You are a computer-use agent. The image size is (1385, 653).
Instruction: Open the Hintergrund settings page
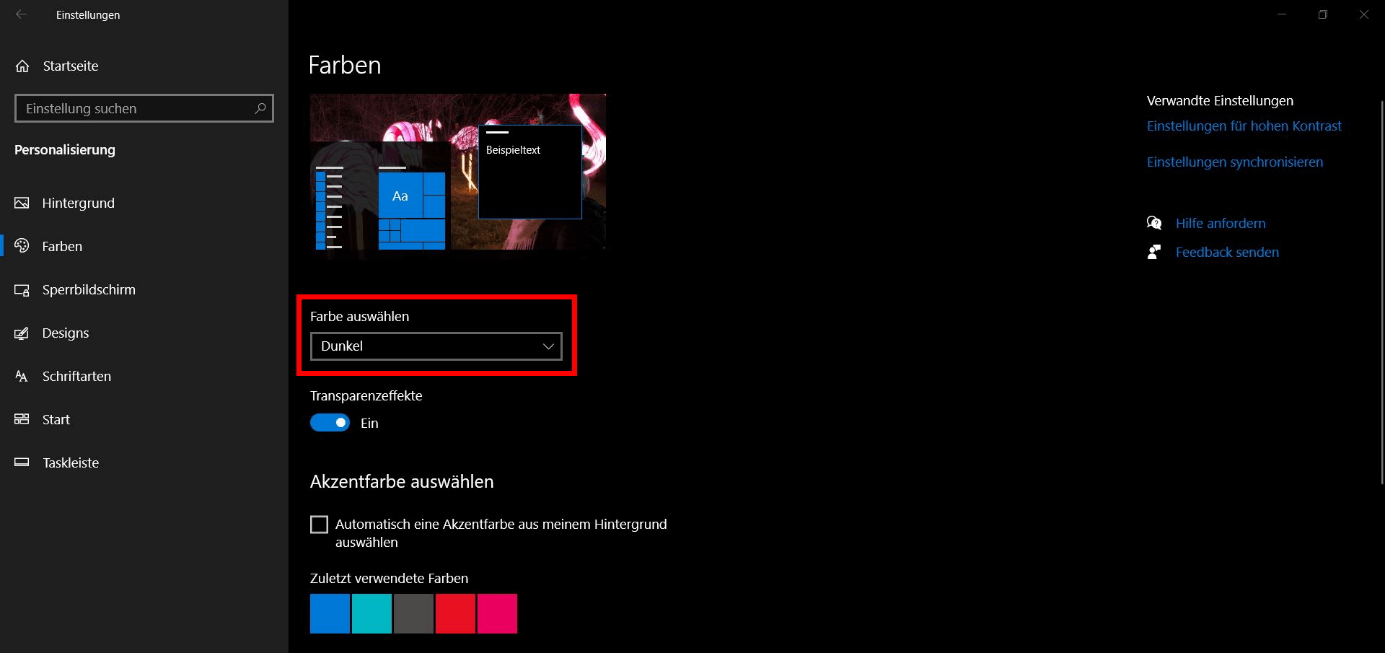pos(144,203)
